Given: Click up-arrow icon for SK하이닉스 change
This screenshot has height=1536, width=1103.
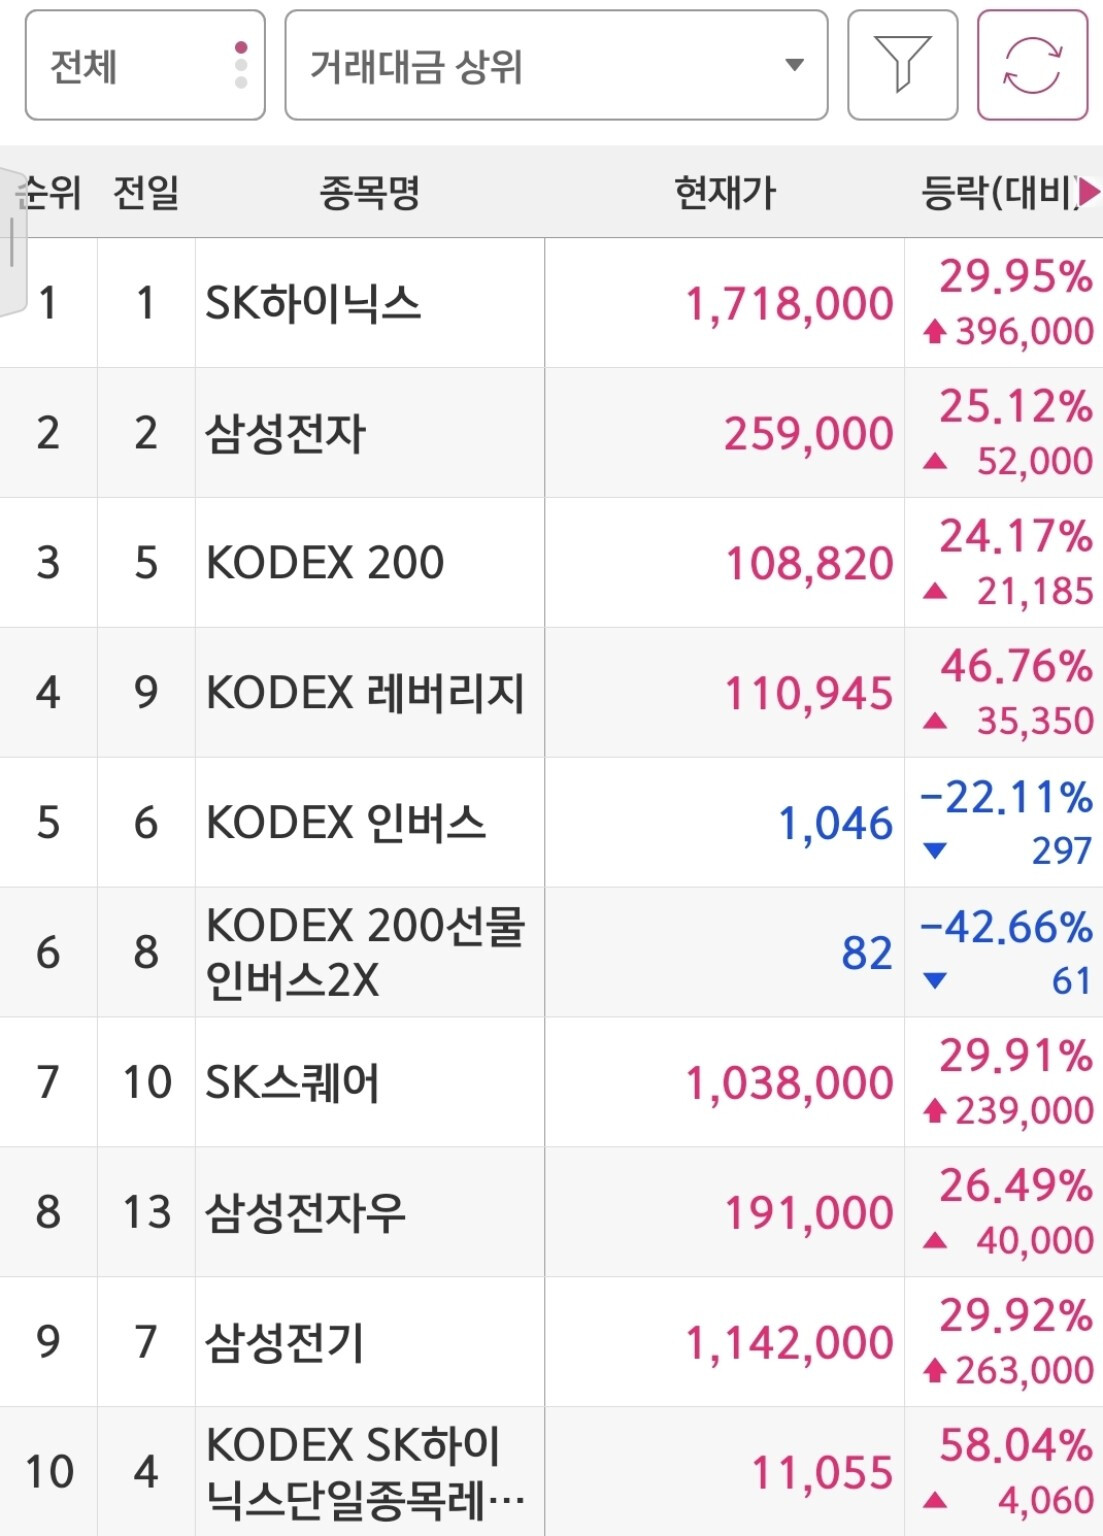Looking at the screenshot, I should pyautogui.click(x=935, y=331).
